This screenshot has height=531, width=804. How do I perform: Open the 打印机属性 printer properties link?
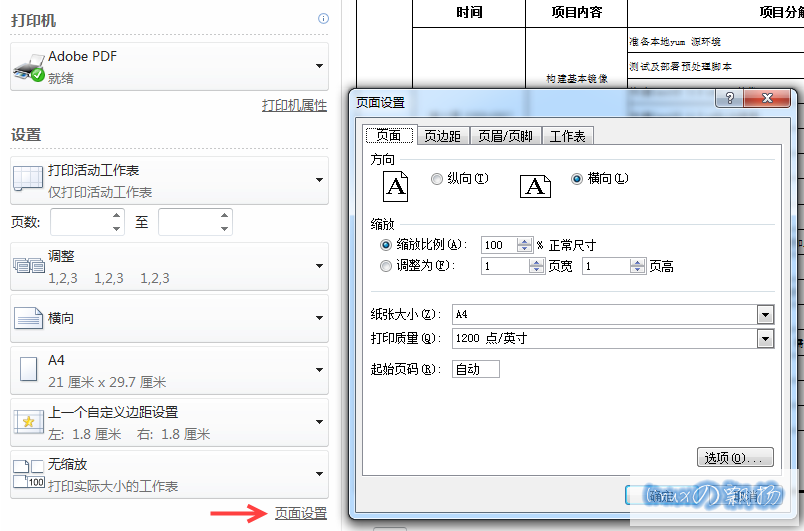[294, 105]
